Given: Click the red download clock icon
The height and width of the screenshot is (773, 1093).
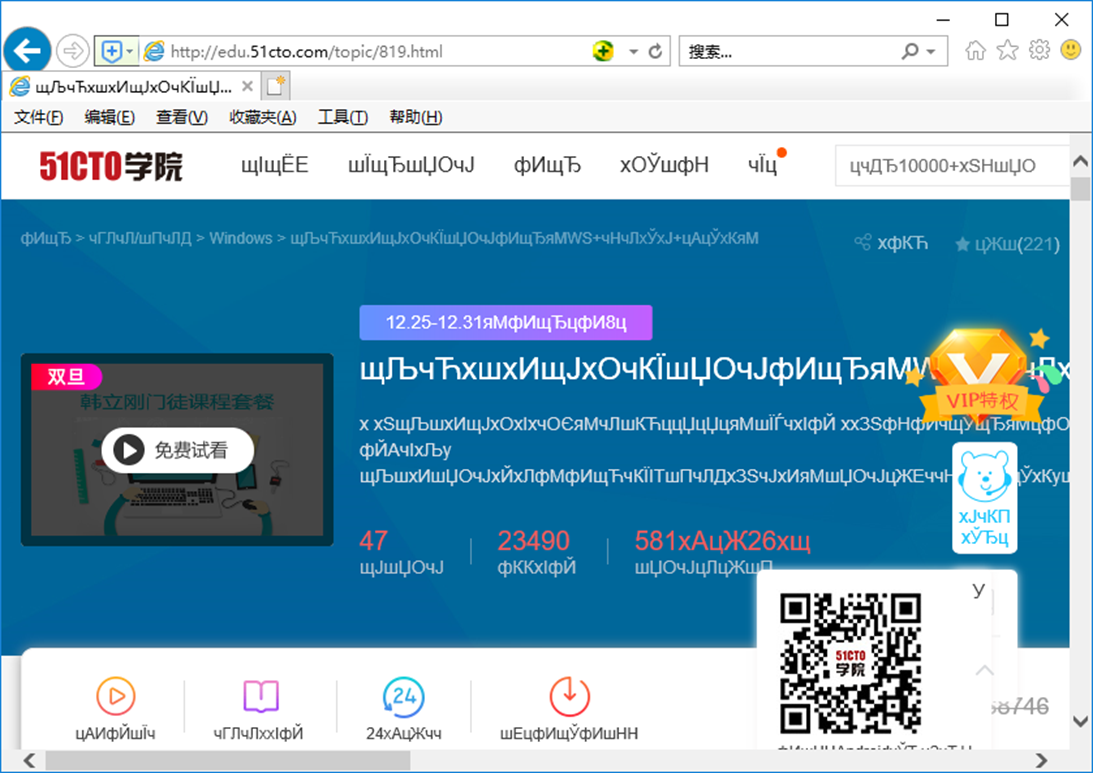Looking at the screenshot, I should coord(570,696).
